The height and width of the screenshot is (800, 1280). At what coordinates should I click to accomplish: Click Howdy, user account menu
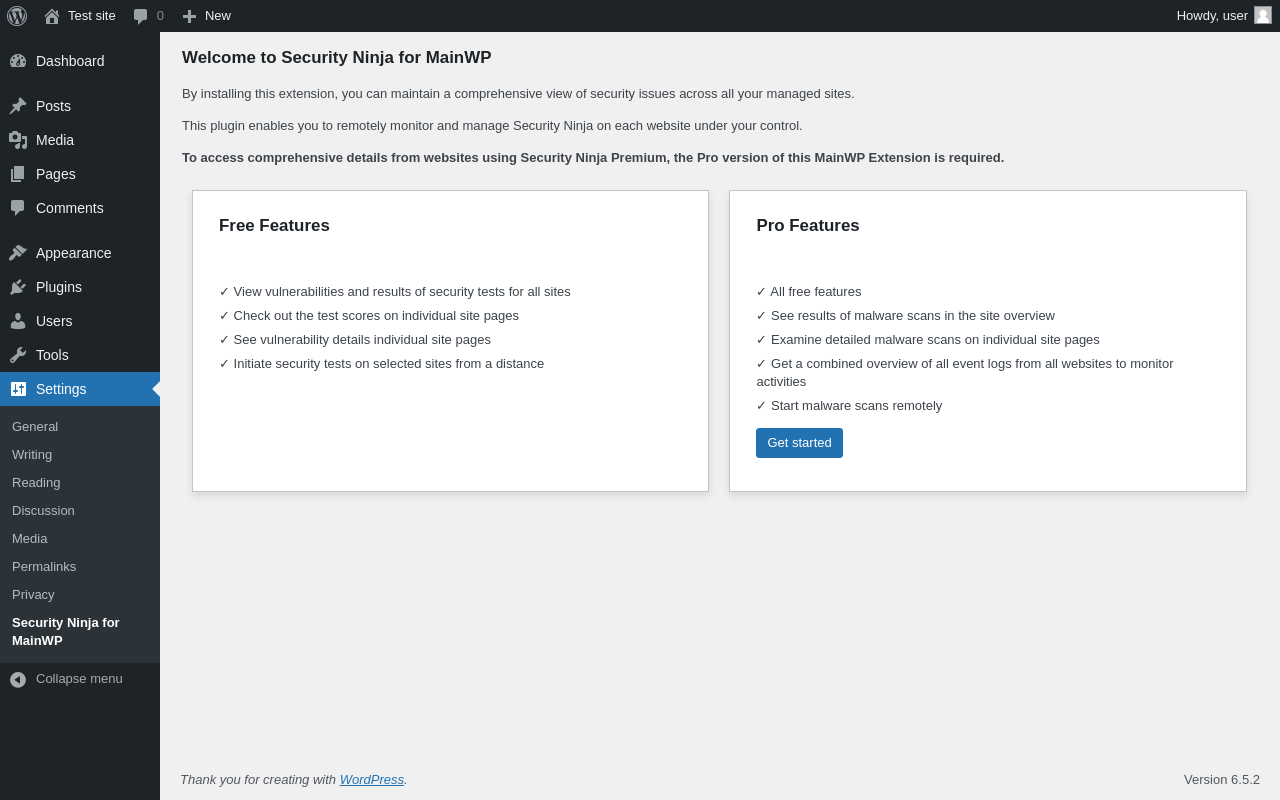[x=1224, y=16]
